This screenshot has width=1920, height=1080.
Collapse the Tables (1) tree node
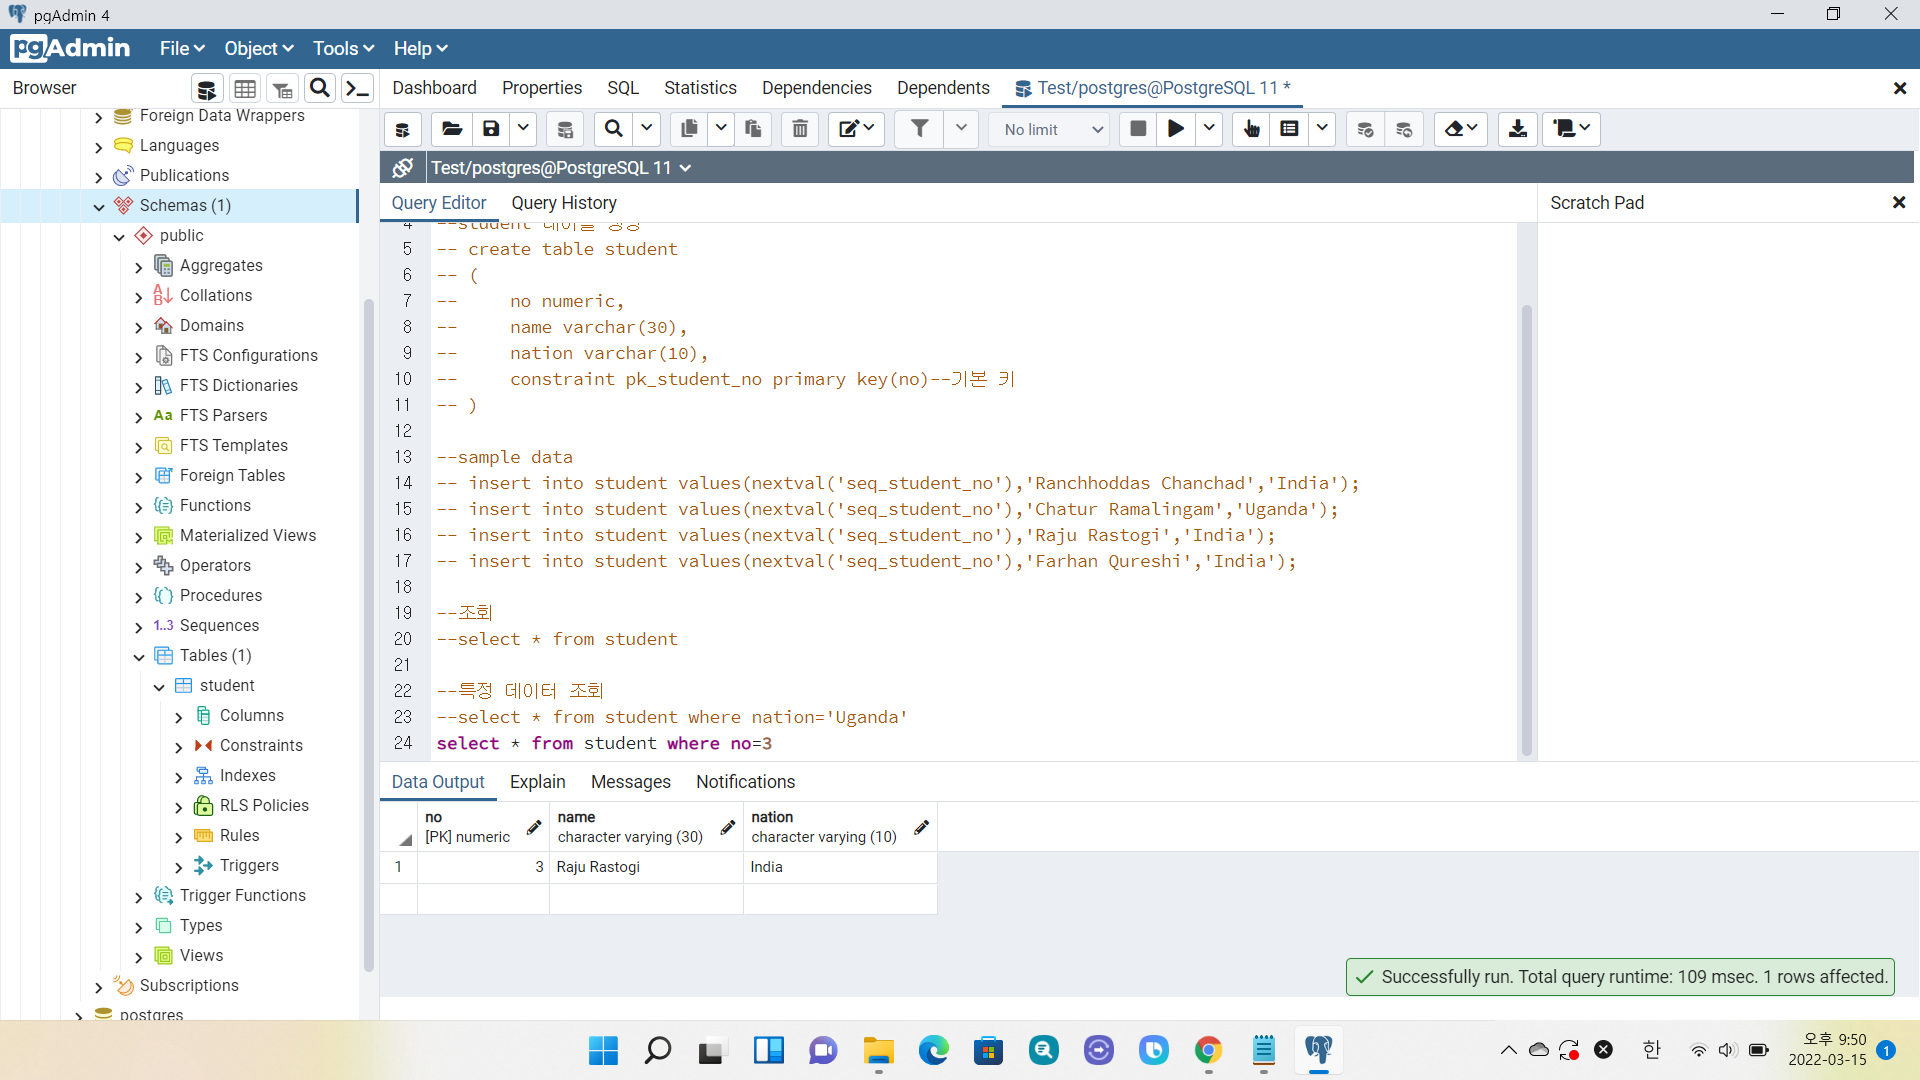pyautogui.click(x=139, y=657)
